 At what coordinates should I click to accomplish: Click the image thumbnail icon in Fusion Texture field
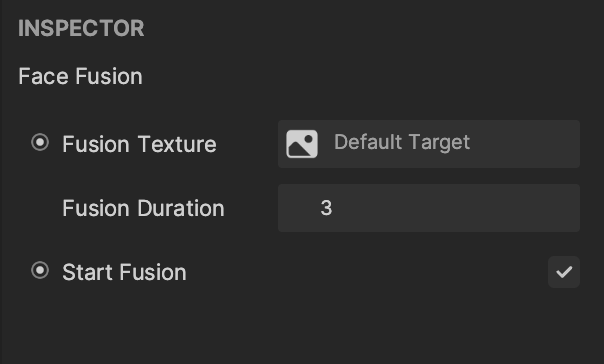pyautogui.click(x=302, y=144)
